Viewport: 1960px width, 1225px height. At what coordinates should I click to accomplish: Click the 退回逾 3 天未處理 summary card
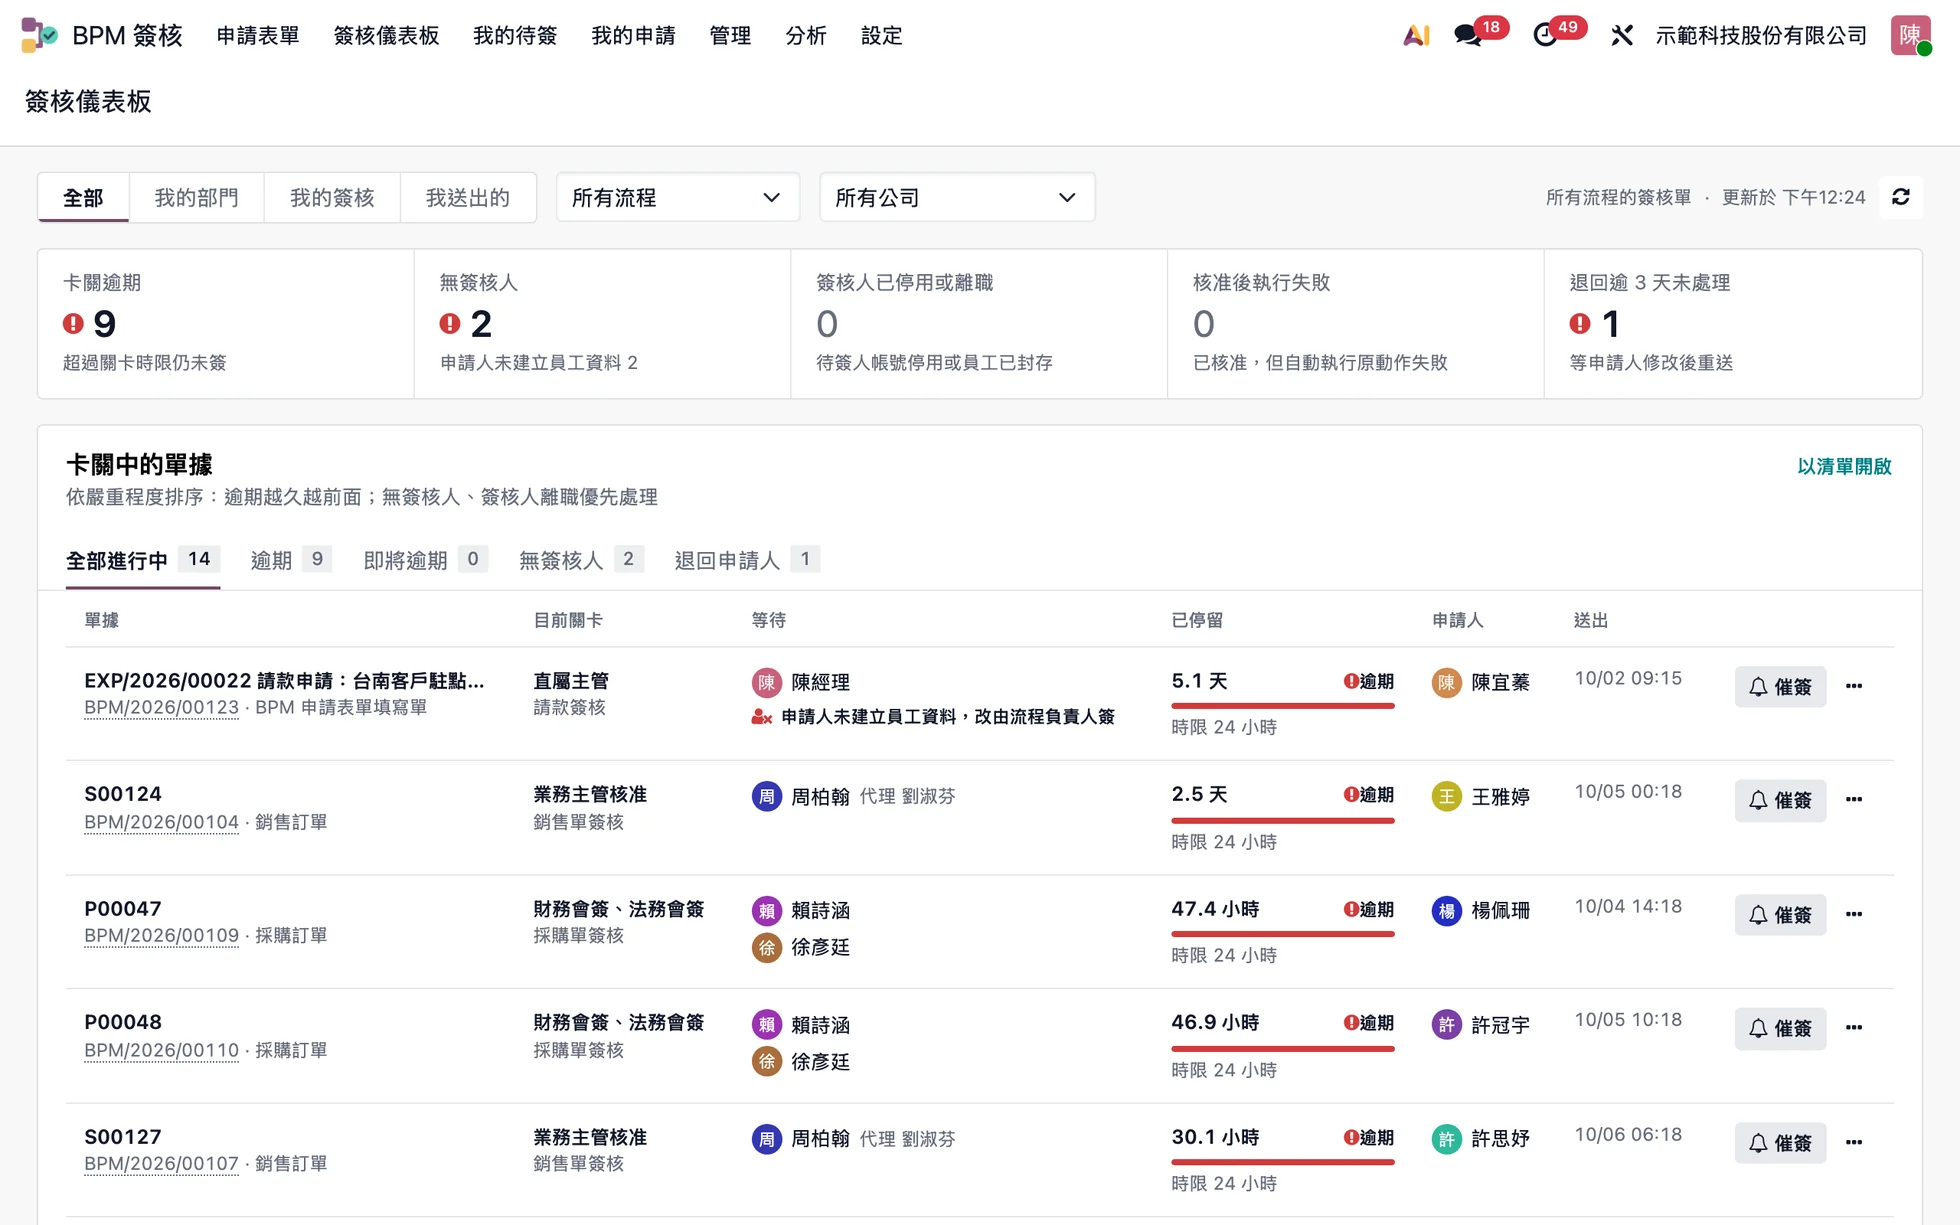(1733, 324)
